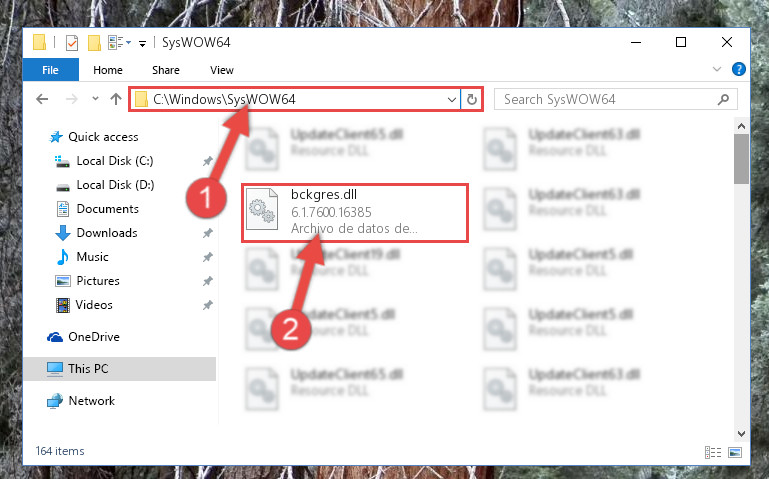This screenshot has height=479, width=769.
Task: Expand the address bar history dropdown
Action: 452,100
